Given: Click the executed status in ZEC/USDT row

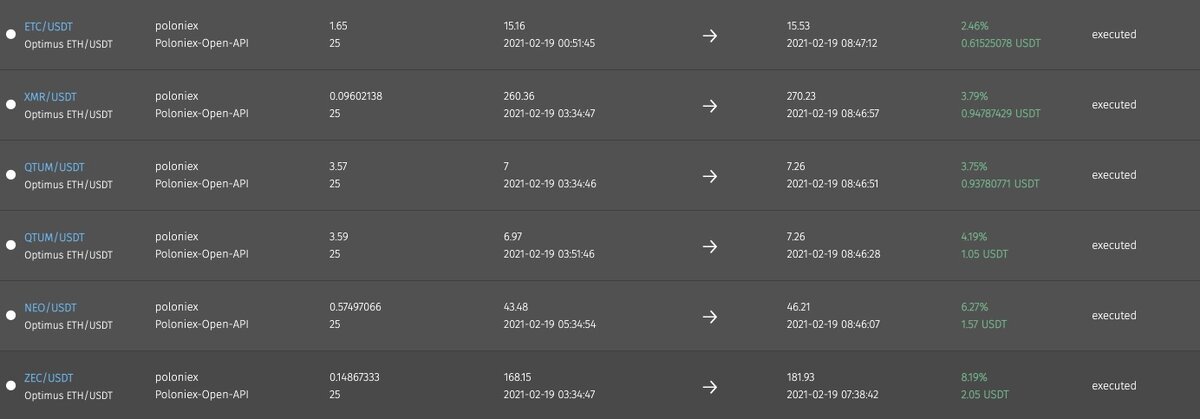Looking at the screenshot, I should 1114,386.
